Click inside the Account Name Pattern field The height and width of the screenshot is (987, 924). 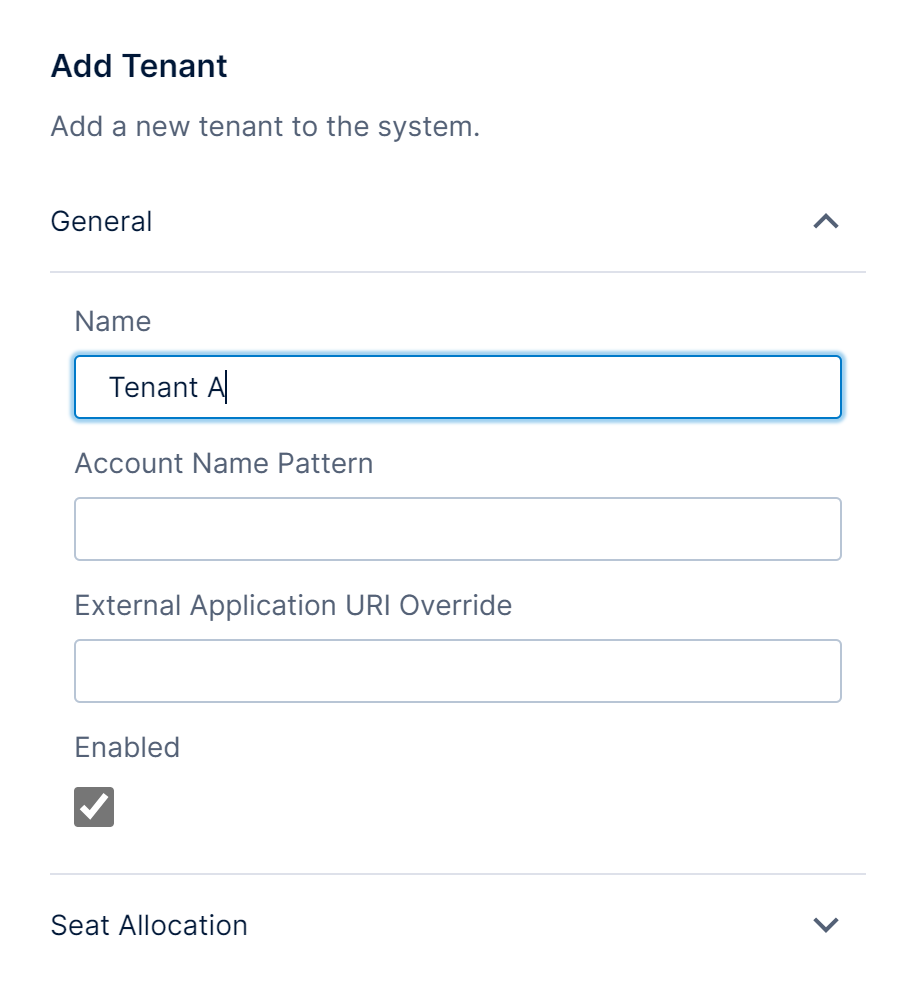(x=457, y=529)
